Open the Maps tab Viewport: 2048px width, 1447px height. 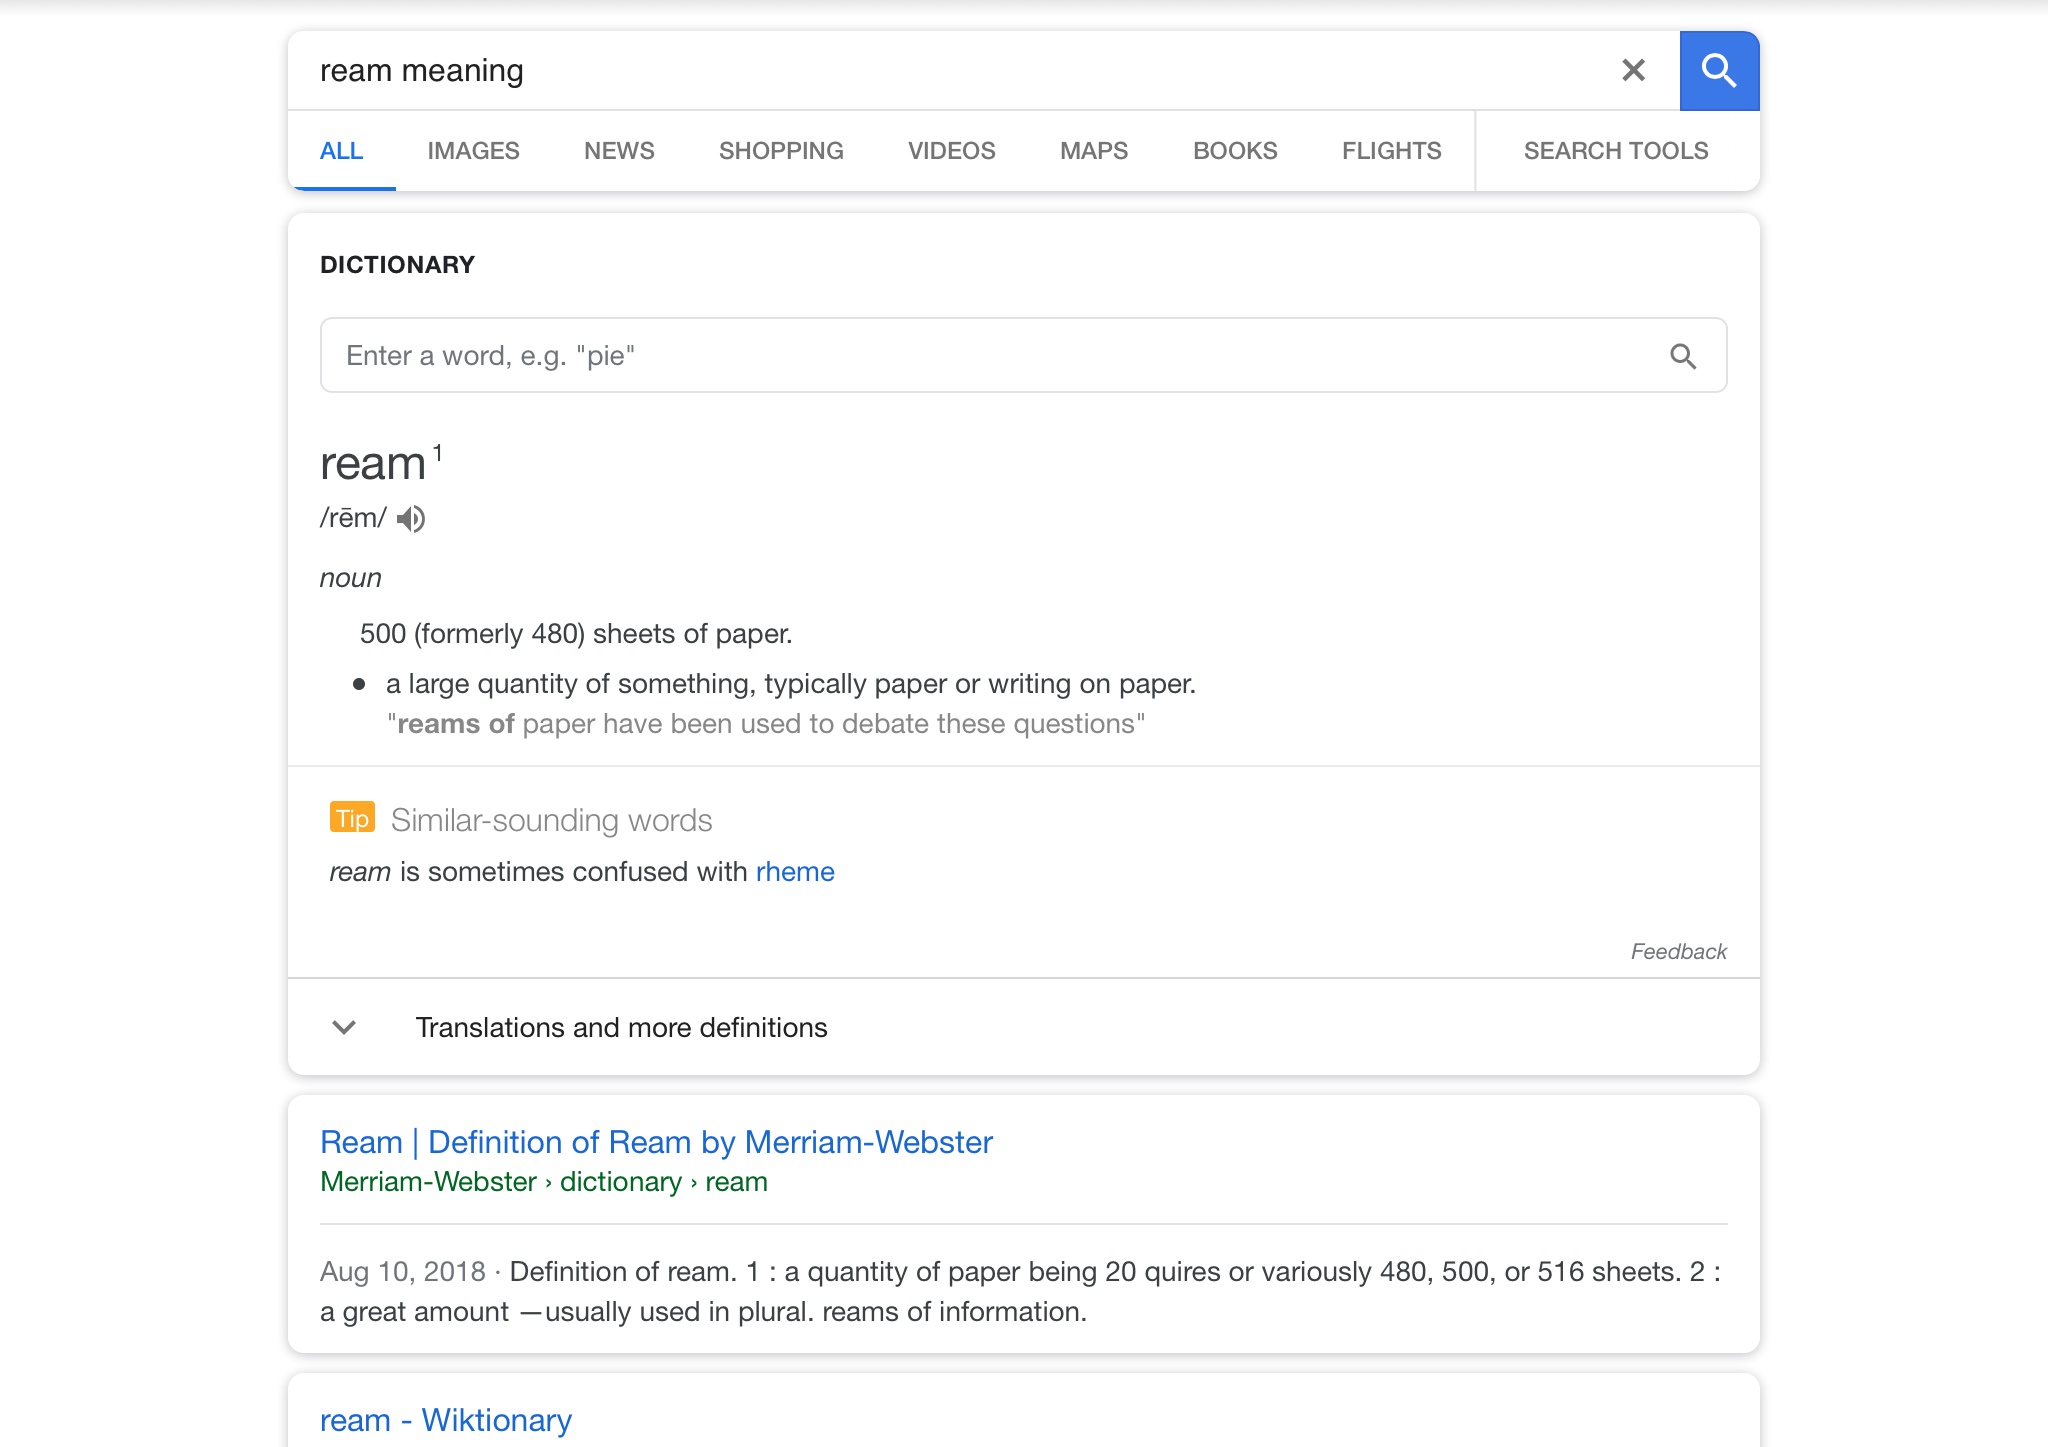click(1094, 151)
